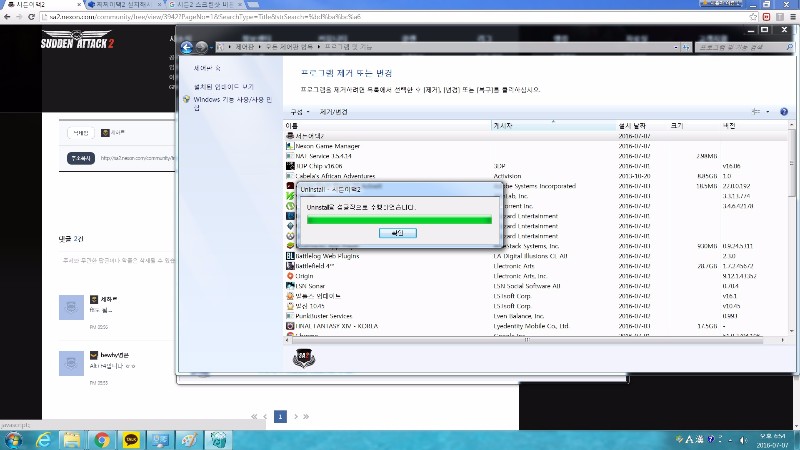Open the Organize dropdown in toolbar

click(297, 111)
